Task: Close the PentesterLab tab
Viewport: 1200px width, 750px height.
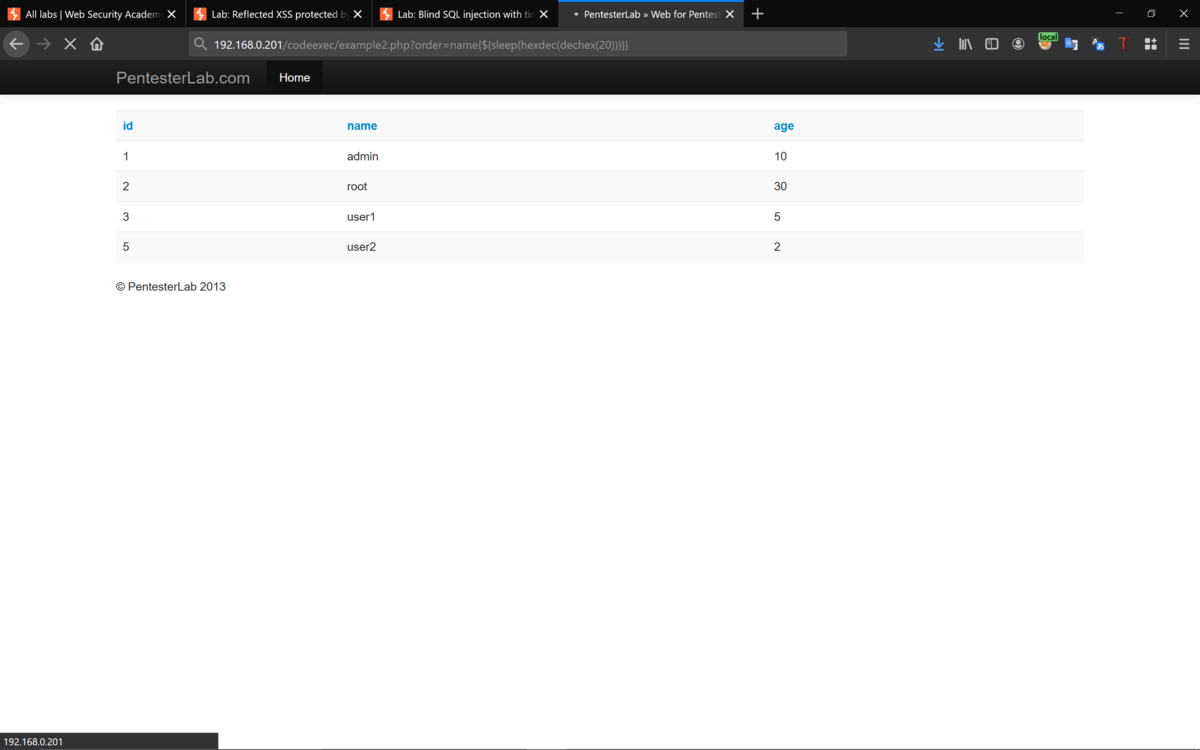Action: click(730, 14)
